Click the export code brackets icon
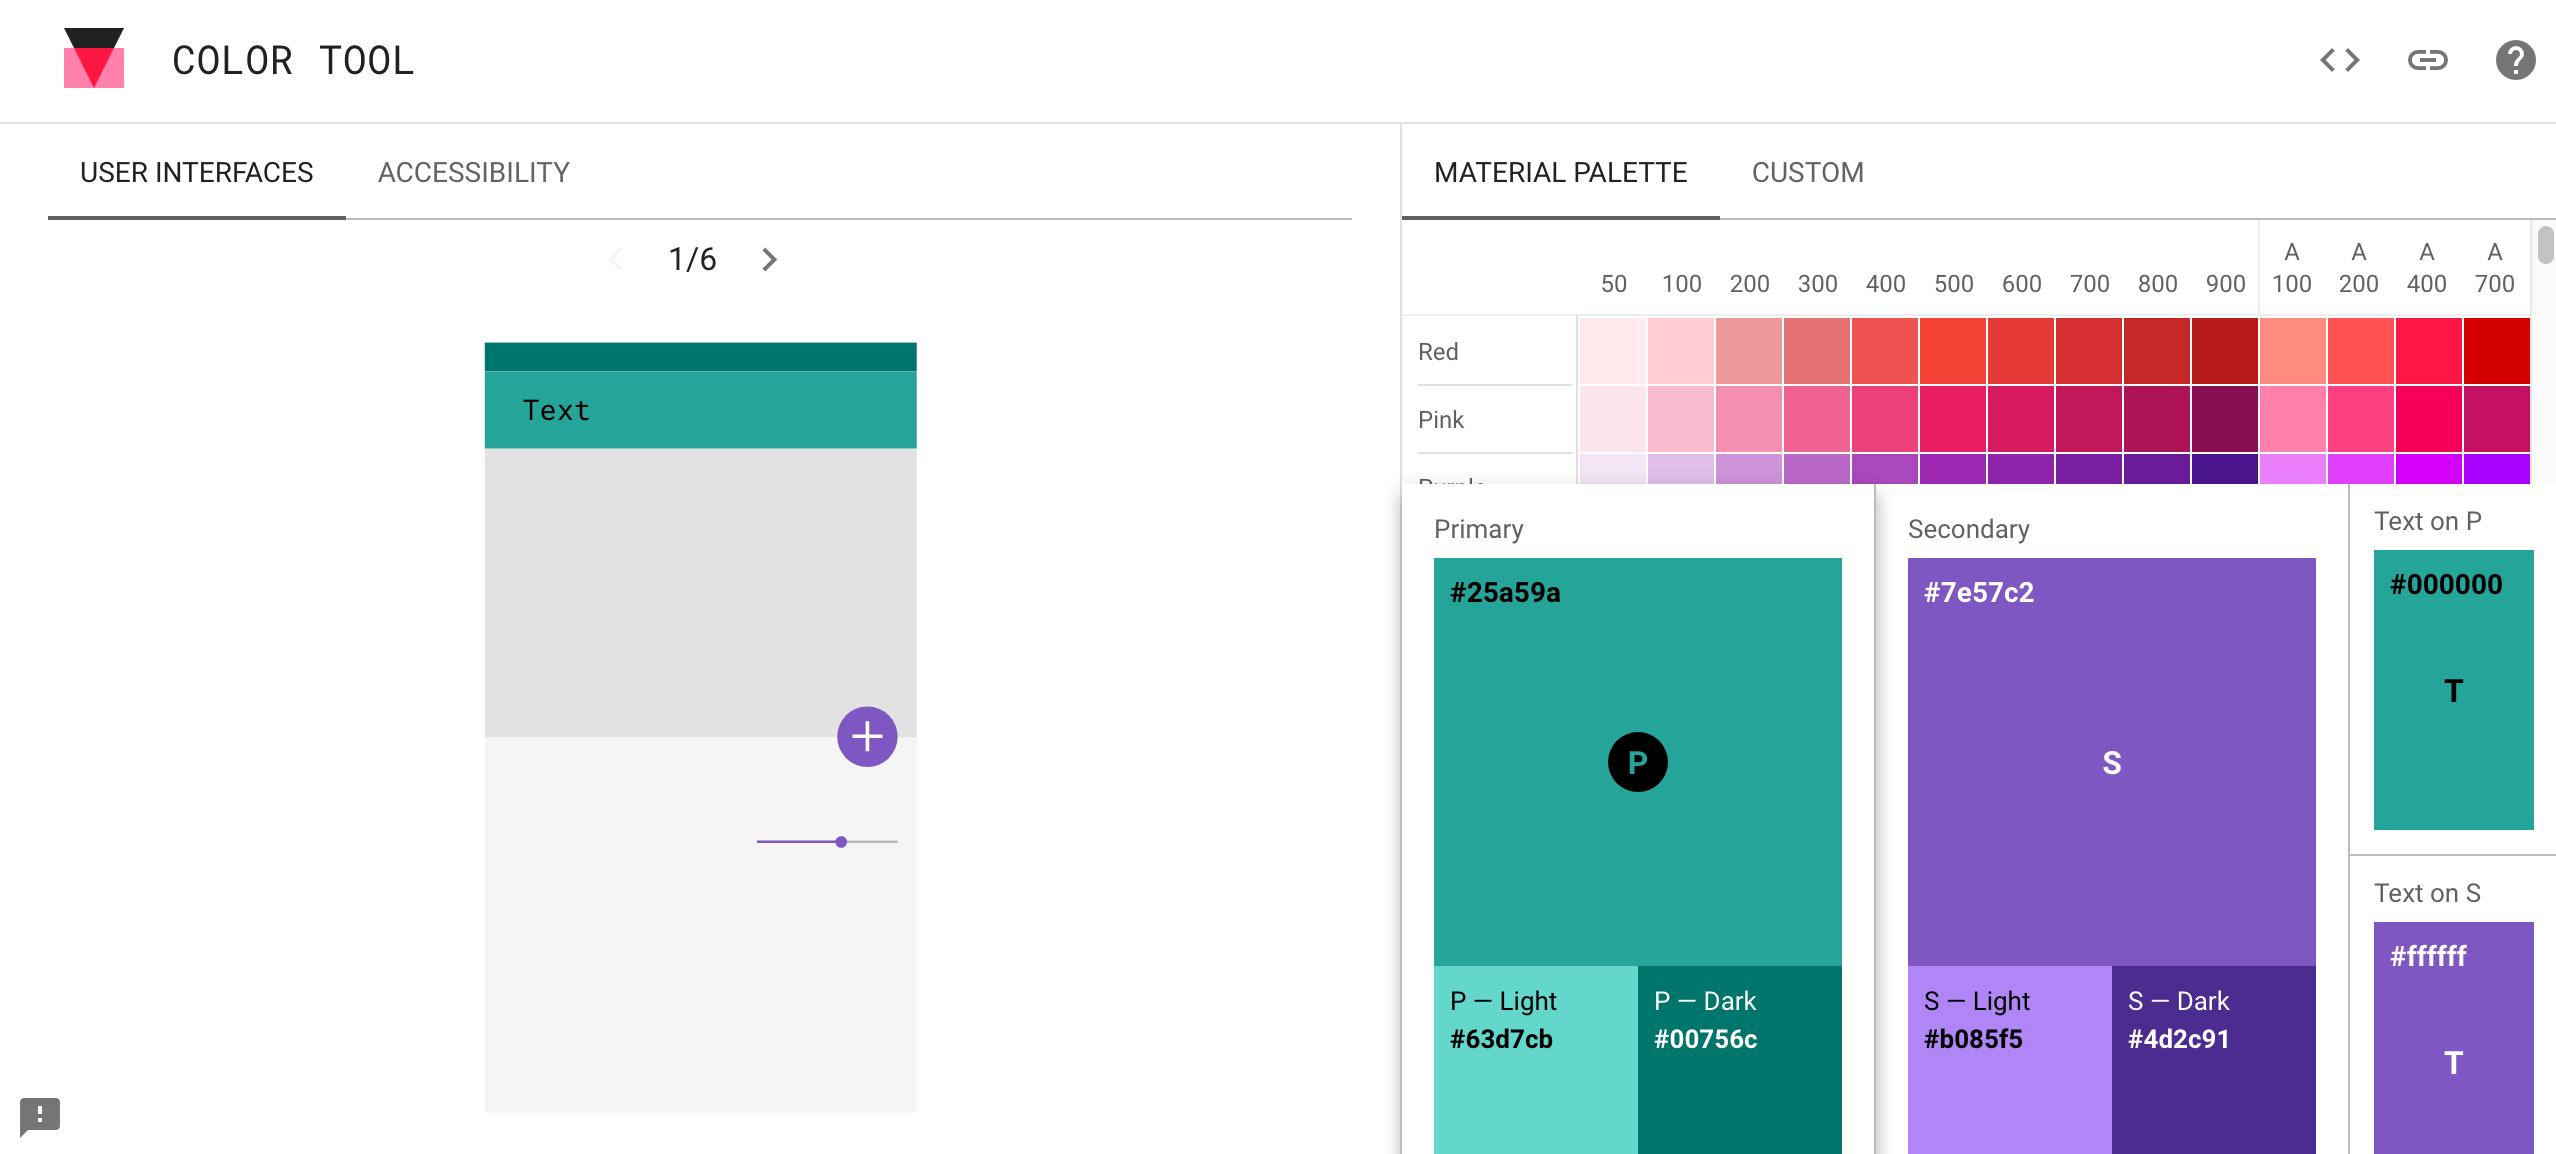 [2339, 60]
